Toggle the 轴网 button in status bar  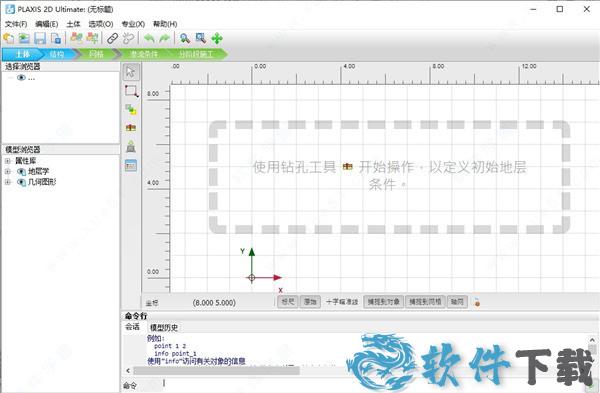coord(457,302)
